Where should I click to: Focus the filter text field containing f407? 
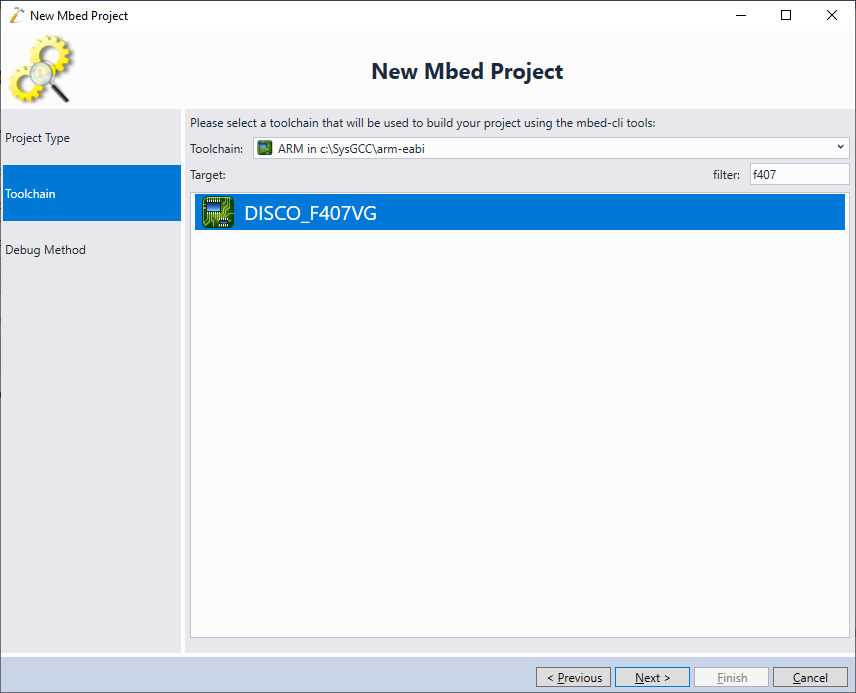799,175
